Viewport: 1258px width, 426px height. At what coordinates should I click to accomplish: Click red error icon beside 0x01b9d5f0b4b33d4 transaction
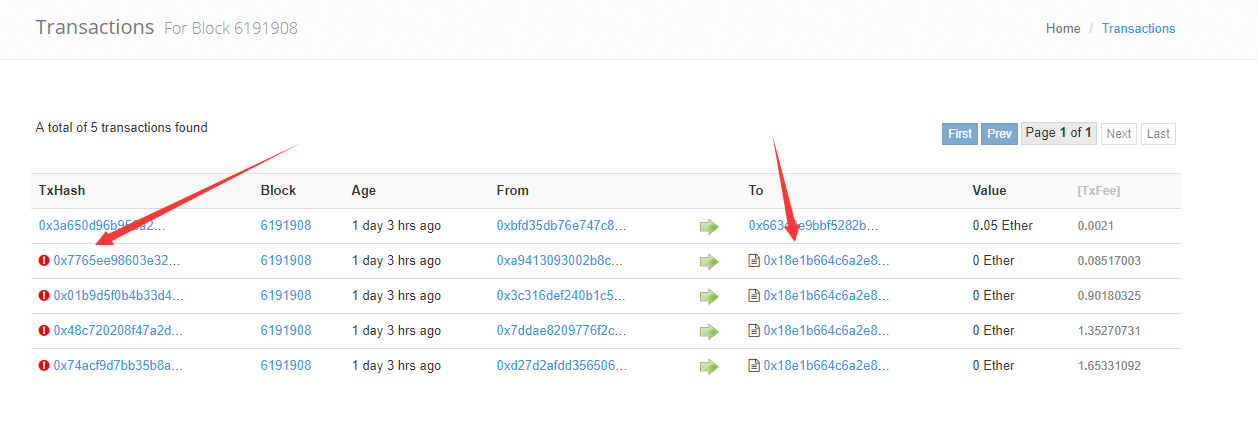(x=44, y=296)
